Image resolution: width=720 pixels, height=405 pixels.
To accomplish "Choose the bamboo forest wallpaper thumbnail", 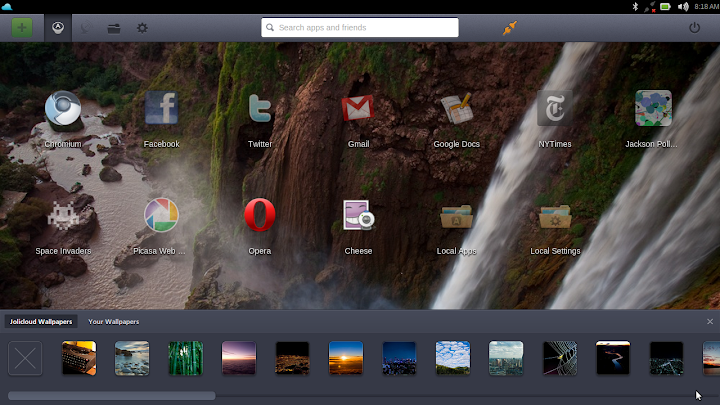I will pyautogui.click(x=185, y=358).
